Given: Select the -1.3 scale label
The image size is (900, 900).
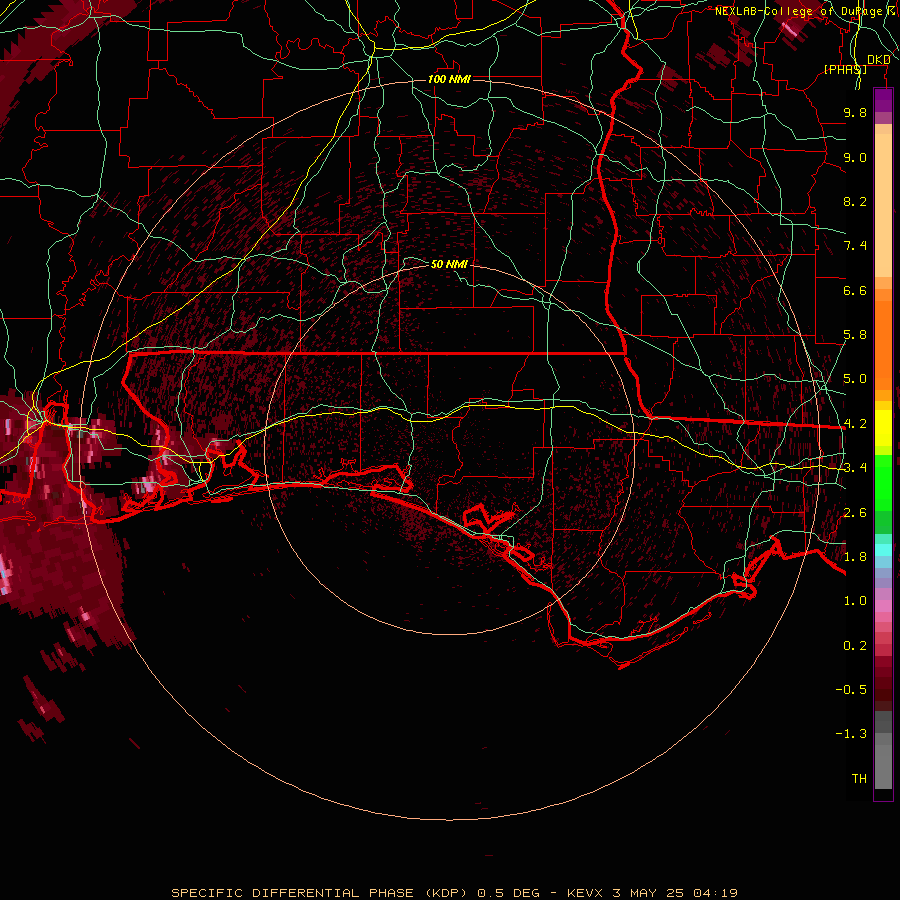Looking at the screenshot, I should tap(851, 734).
